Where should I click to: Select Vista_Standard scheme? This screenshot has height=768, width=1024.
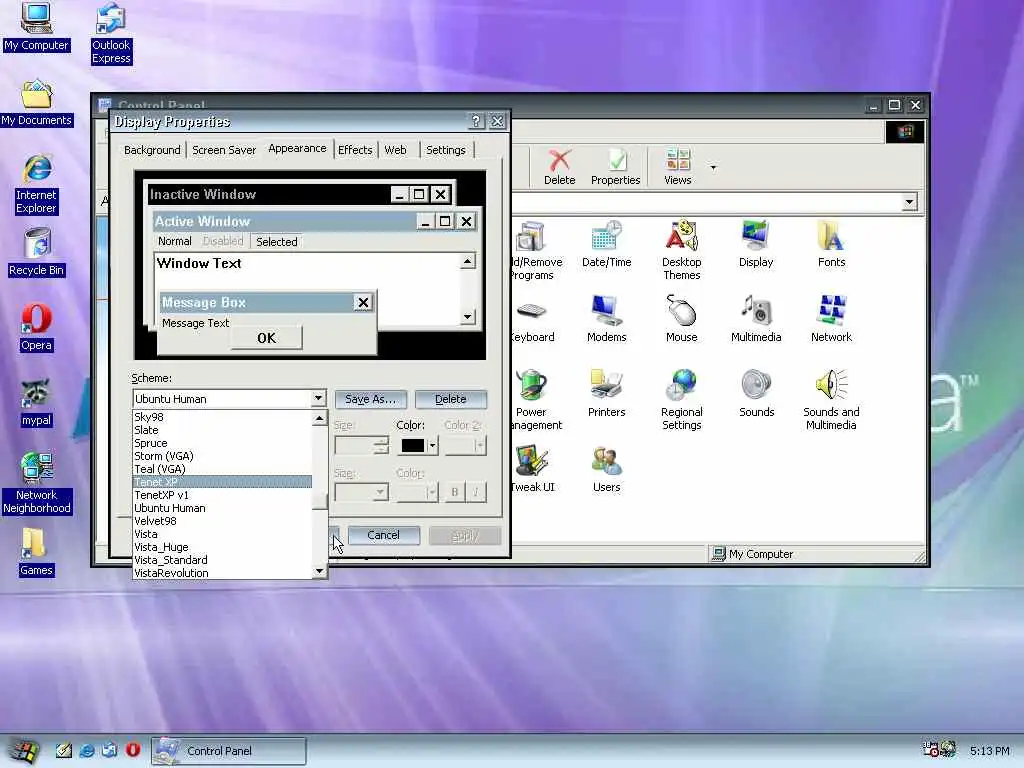[x=222, y=560]
